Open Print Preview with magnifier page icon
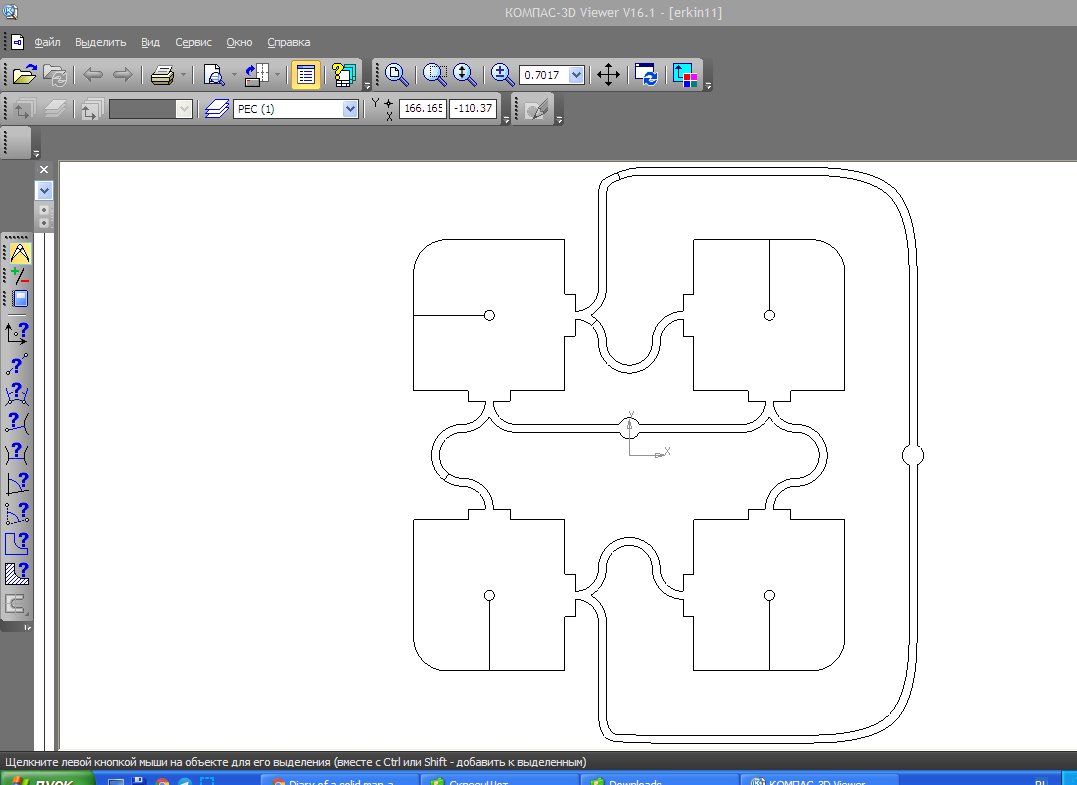Viewport: 1077px width, 785px height. coord(213,75)
